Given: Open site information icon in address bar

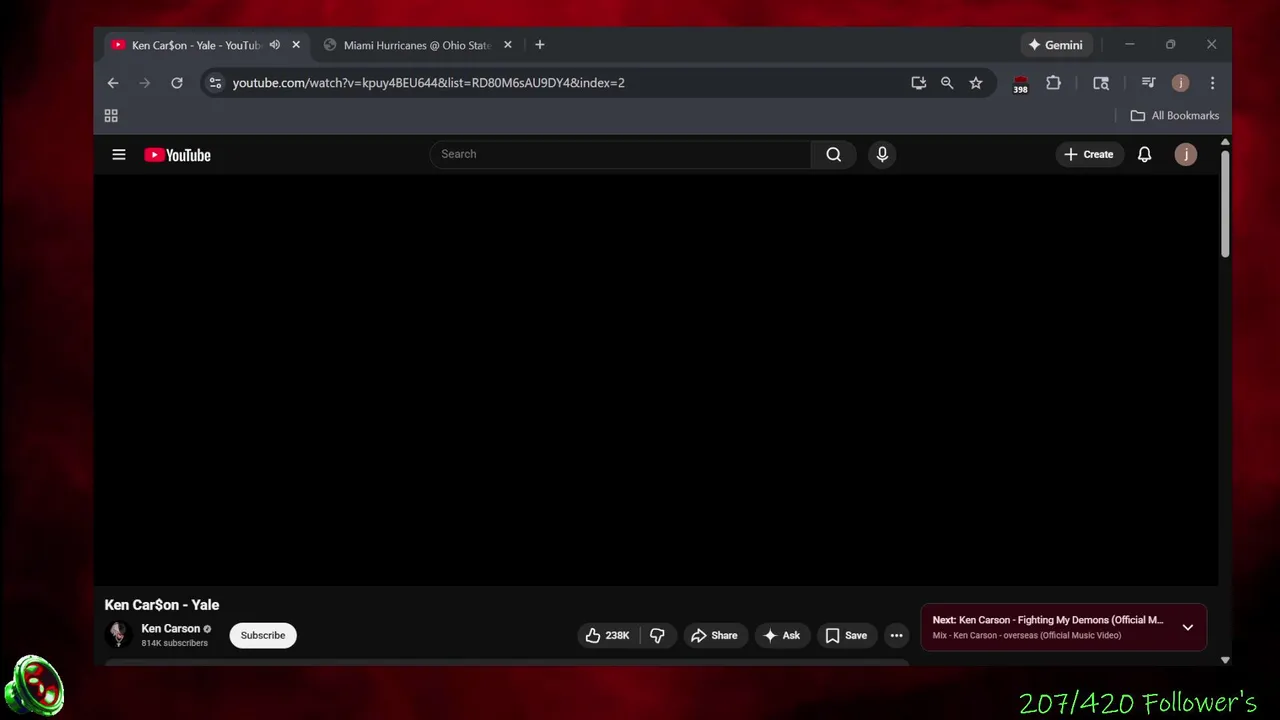Looking at the screenshot, I should (x=215, y=83).
